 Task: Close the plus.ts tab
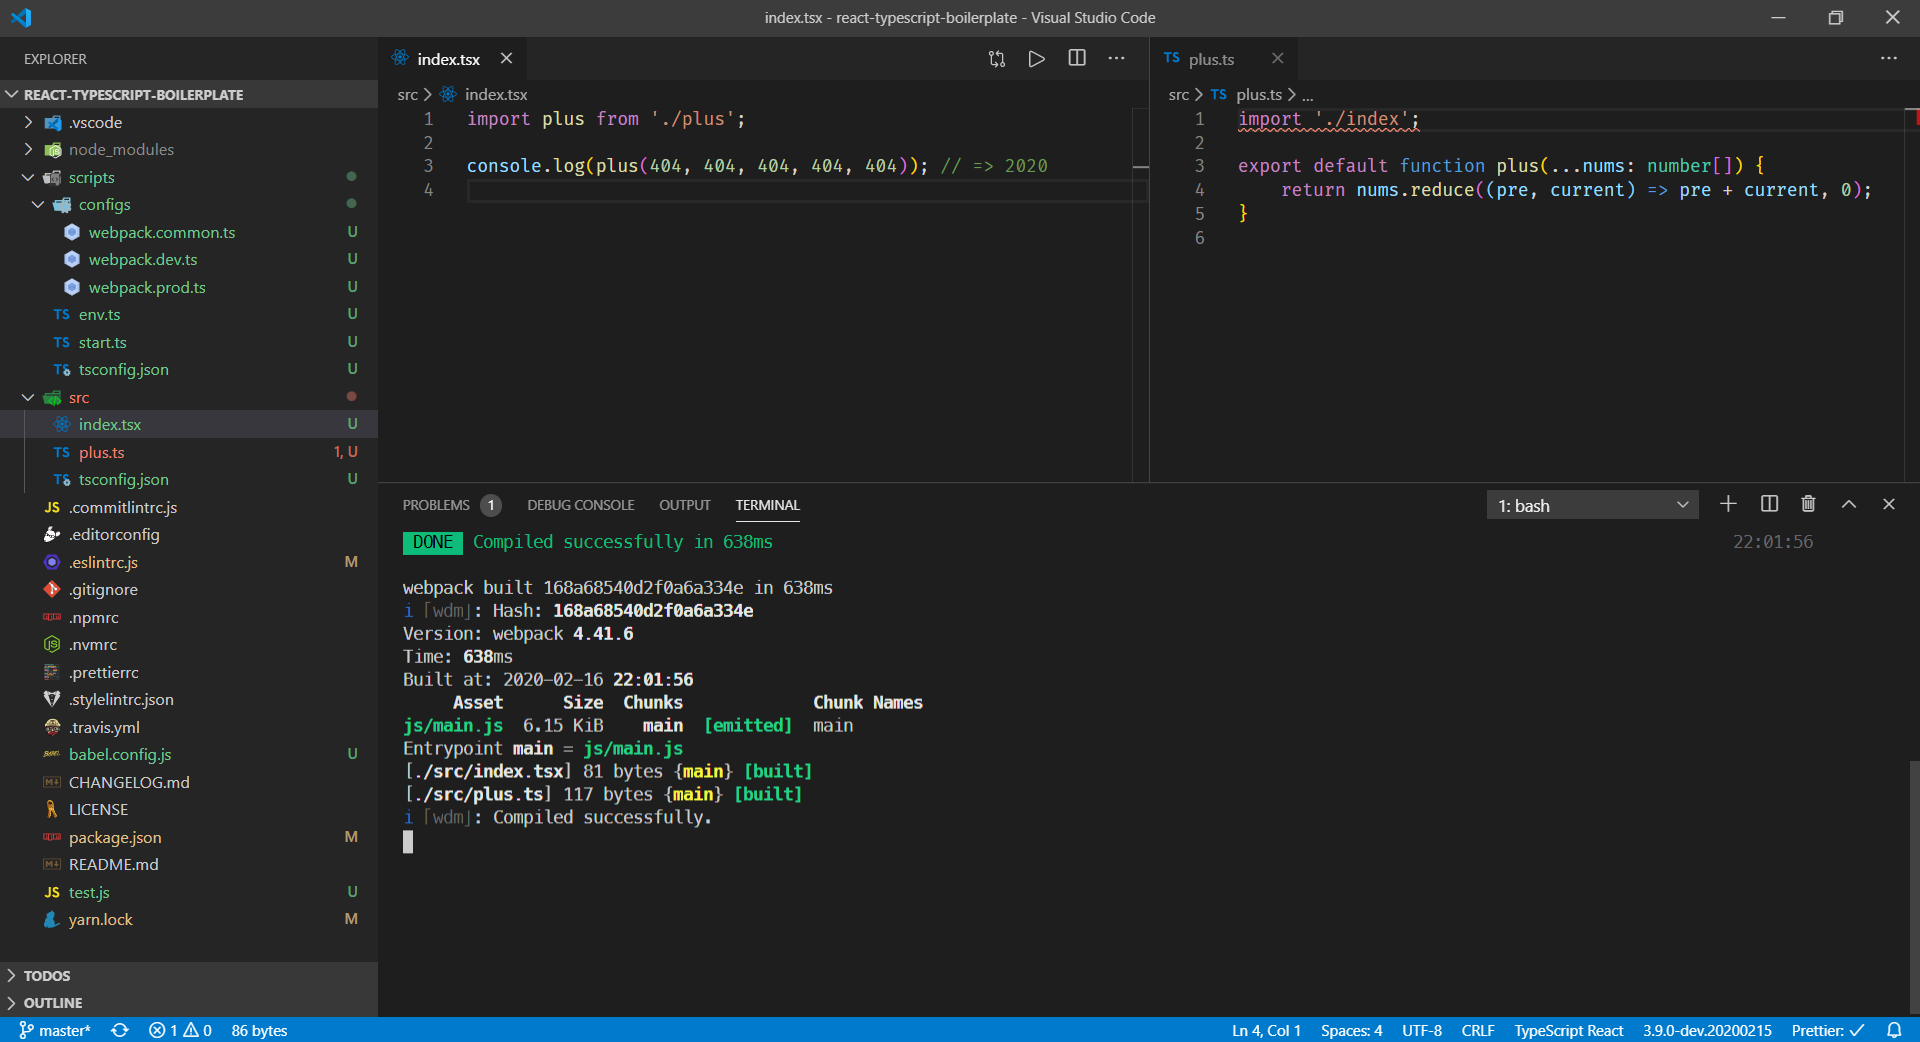tap(1277, 59)
